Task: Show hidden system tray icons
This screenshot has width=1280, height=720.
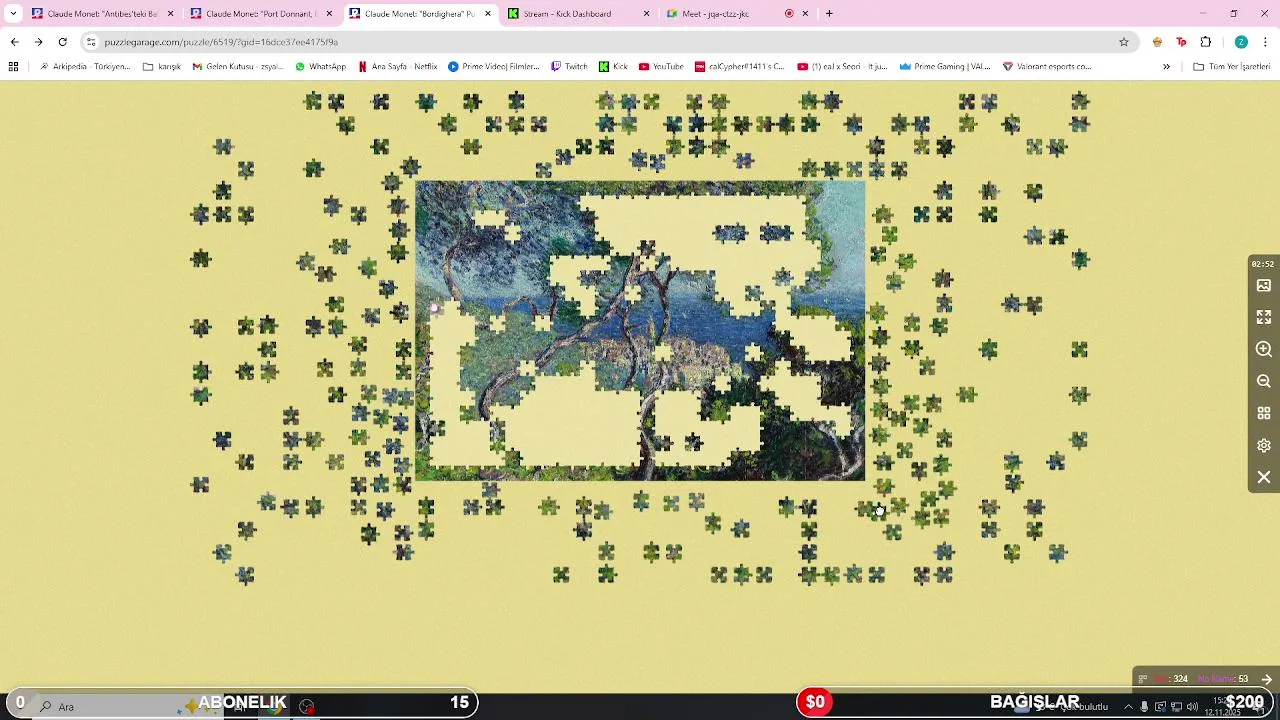Action: point(1128,707)
